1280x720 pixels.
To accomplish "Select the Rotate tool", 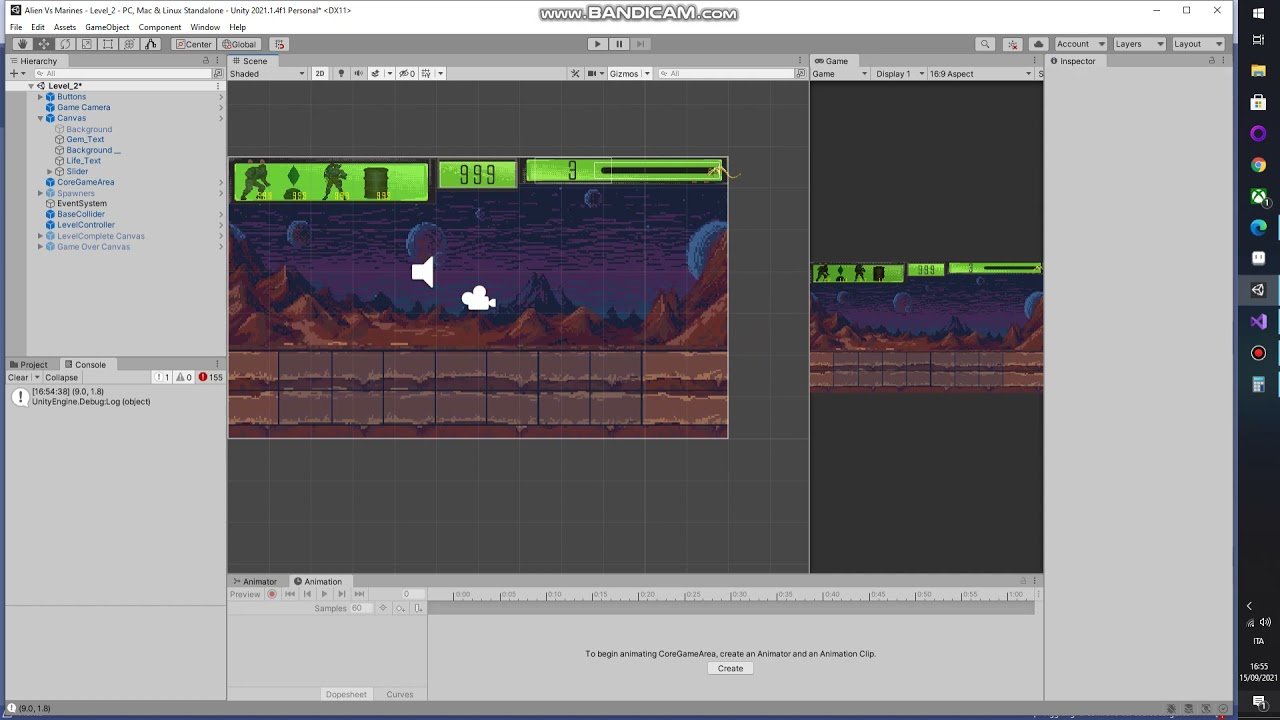I will (x=65, y=44).
